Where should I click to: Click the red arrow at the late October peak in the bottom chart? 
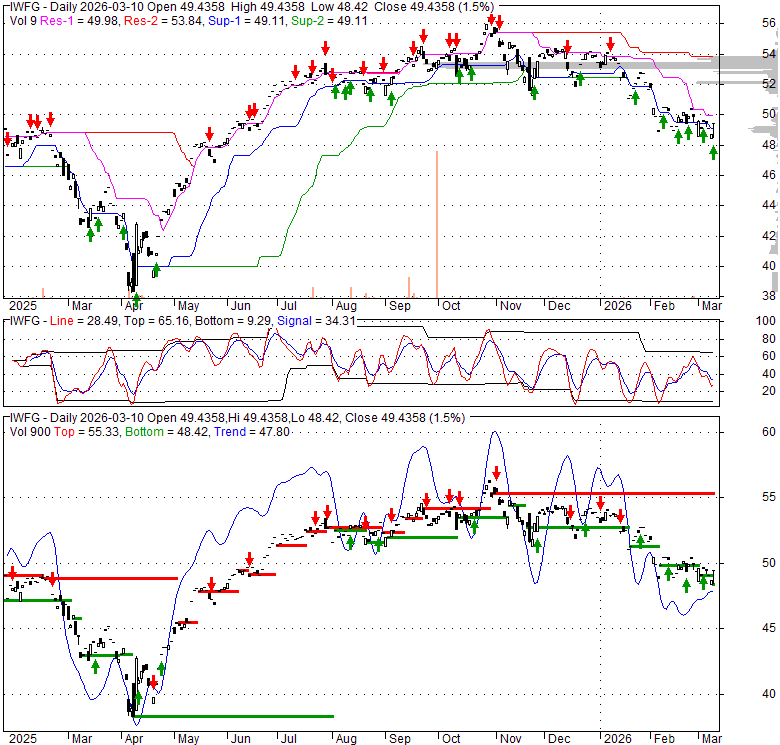[495, 472]
